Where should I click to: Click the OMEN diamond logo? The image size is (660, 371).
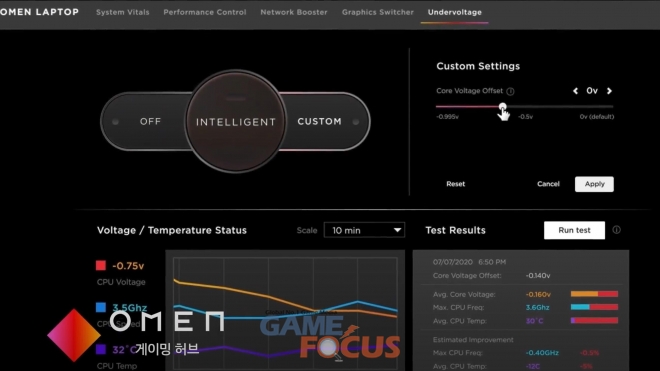point(74,335)
